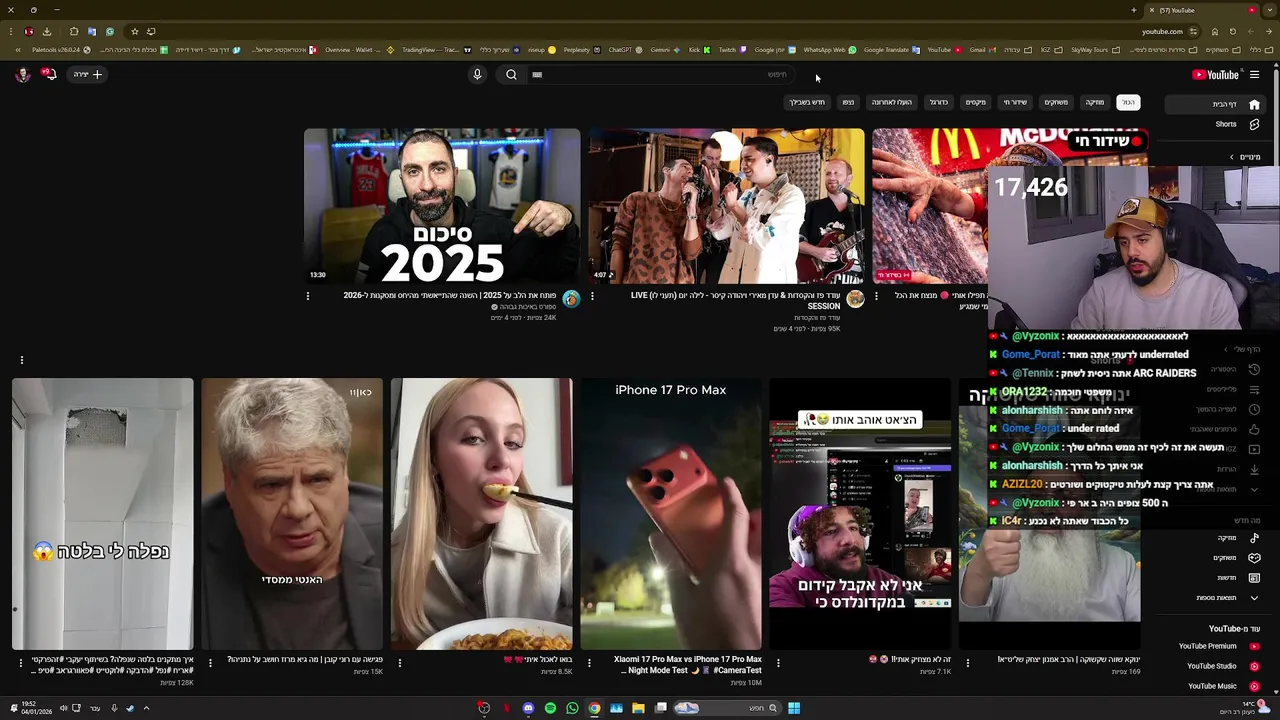
Task: Click the יצירה create button
Action: 88,74
